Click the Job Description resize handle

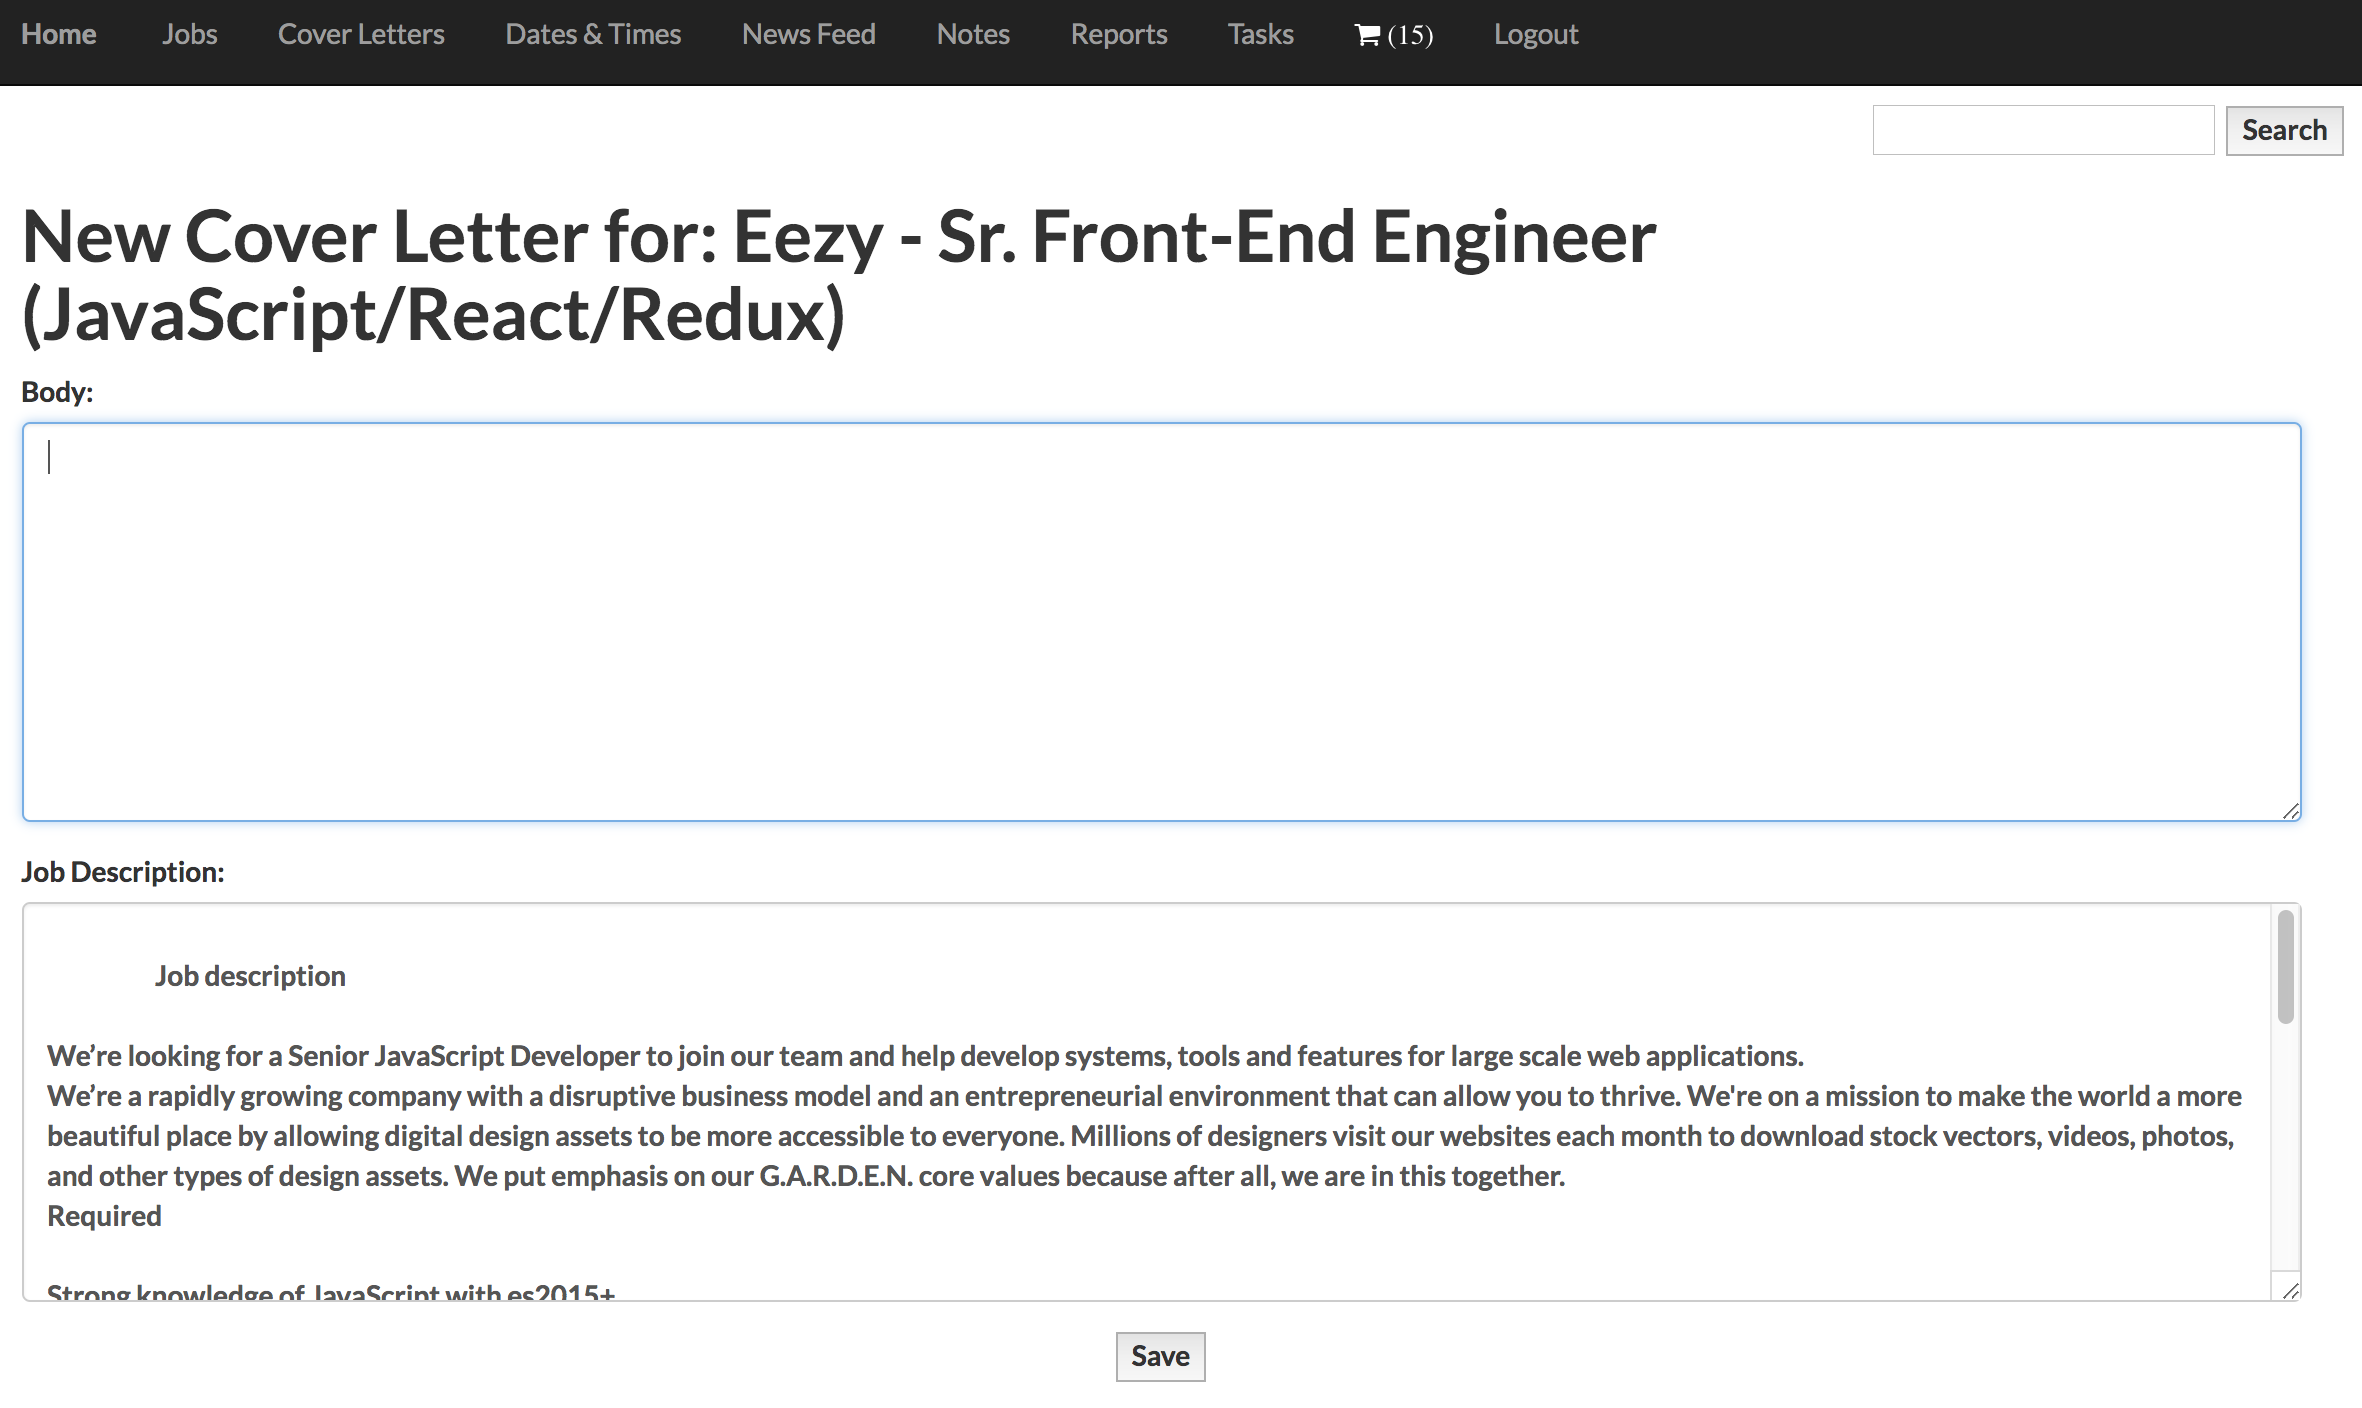2290,1290
